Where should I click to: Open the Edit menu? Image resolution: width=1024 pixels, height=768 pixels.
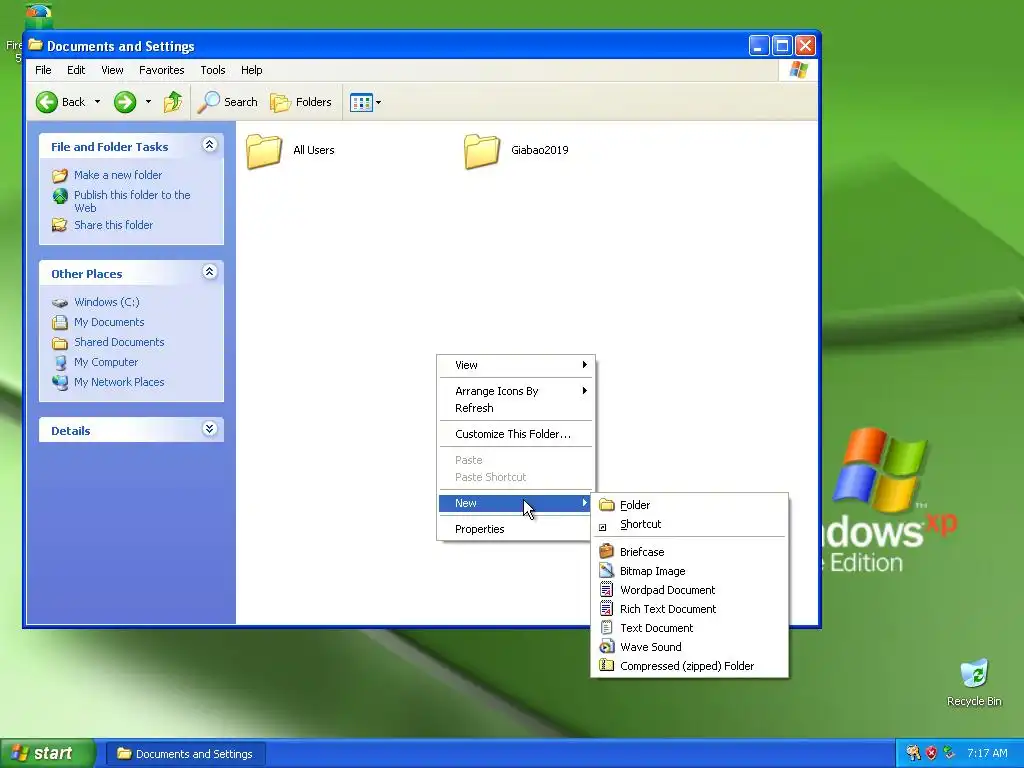[x=76, y=70]
